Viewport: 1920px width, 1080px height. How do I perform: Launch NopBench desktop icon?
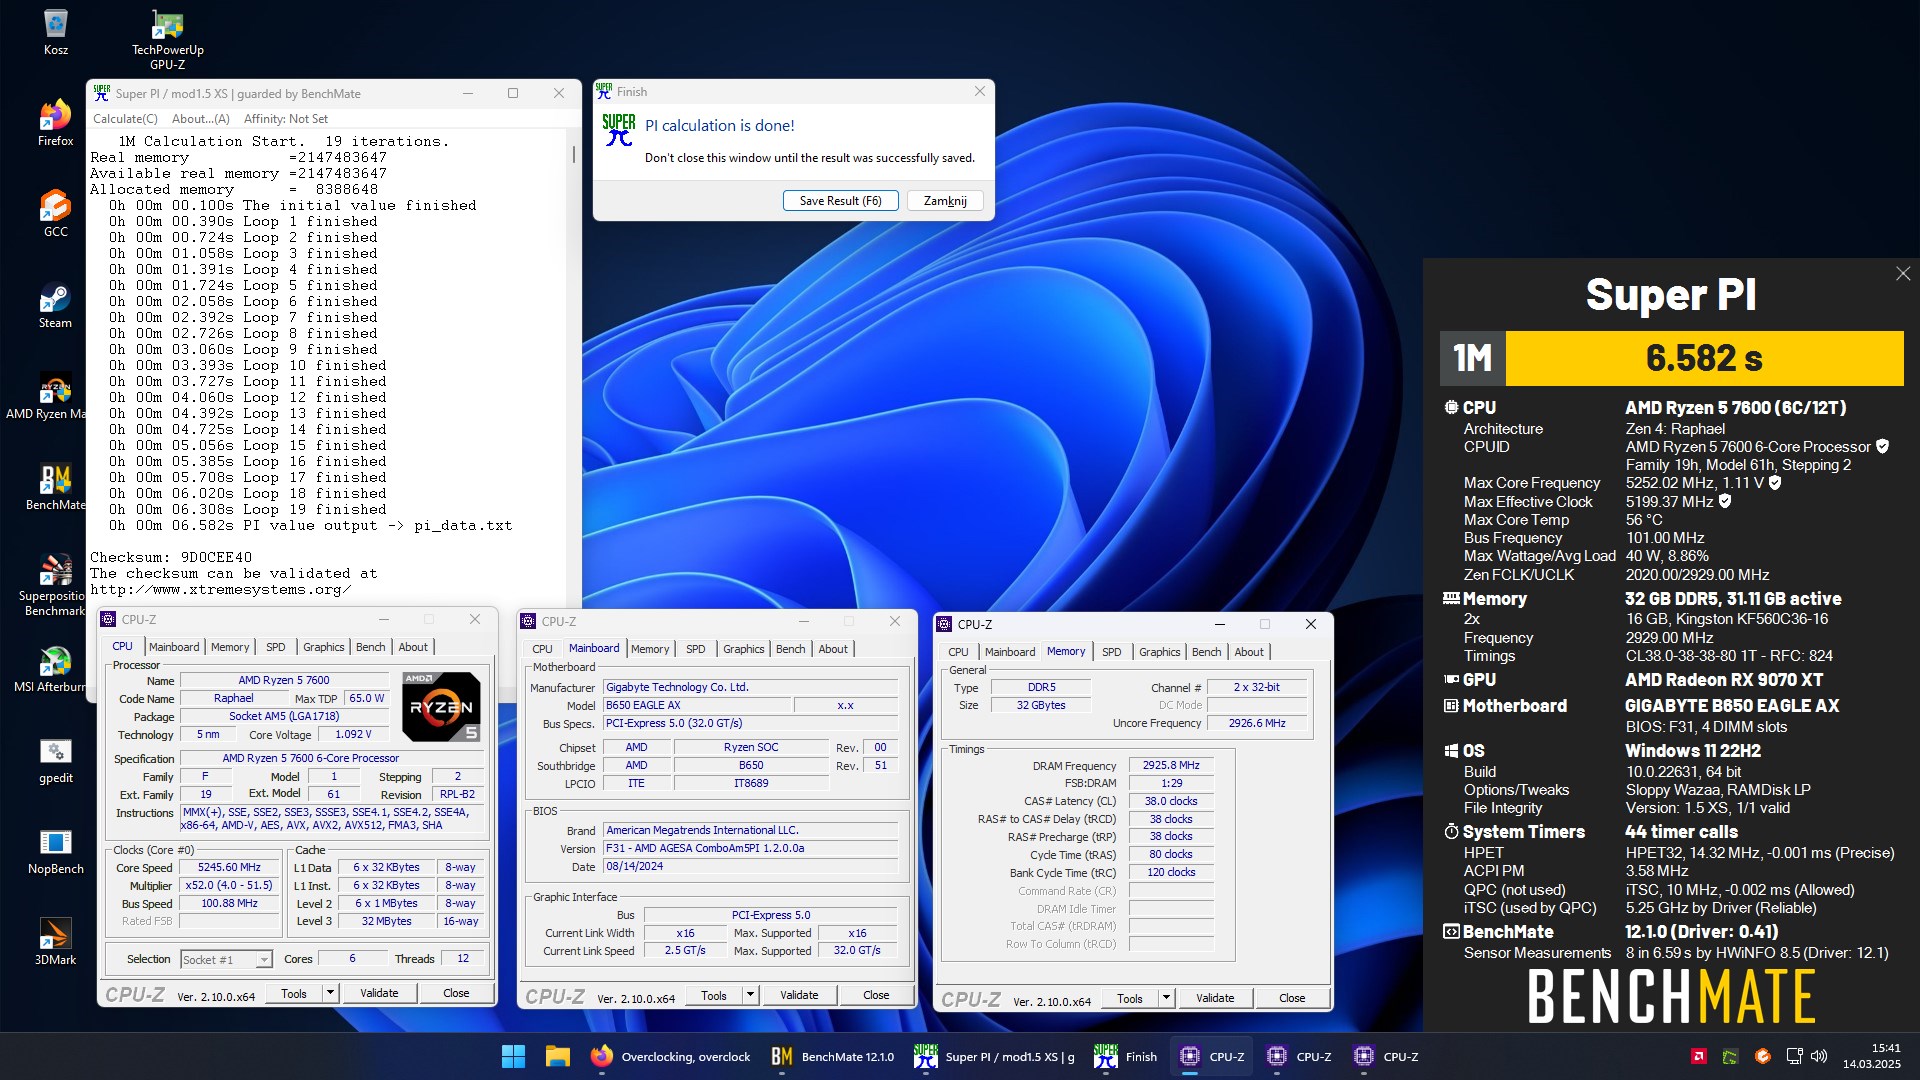(55, 851)
